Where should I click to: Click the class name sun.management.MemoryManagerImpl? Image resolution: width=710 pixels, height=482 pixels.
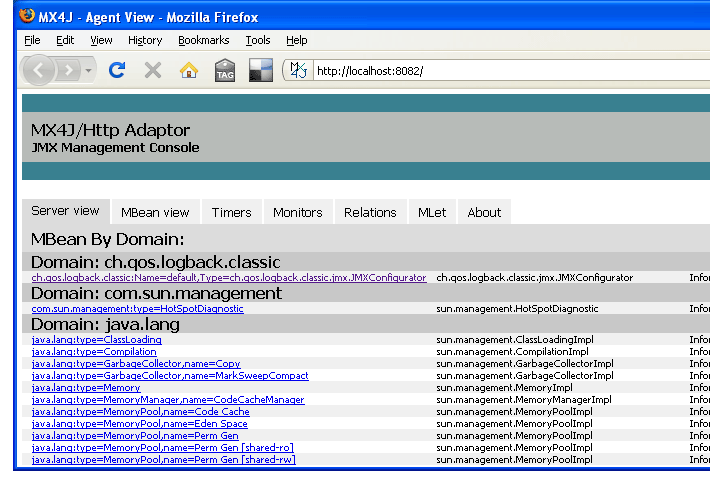point(524,400)
